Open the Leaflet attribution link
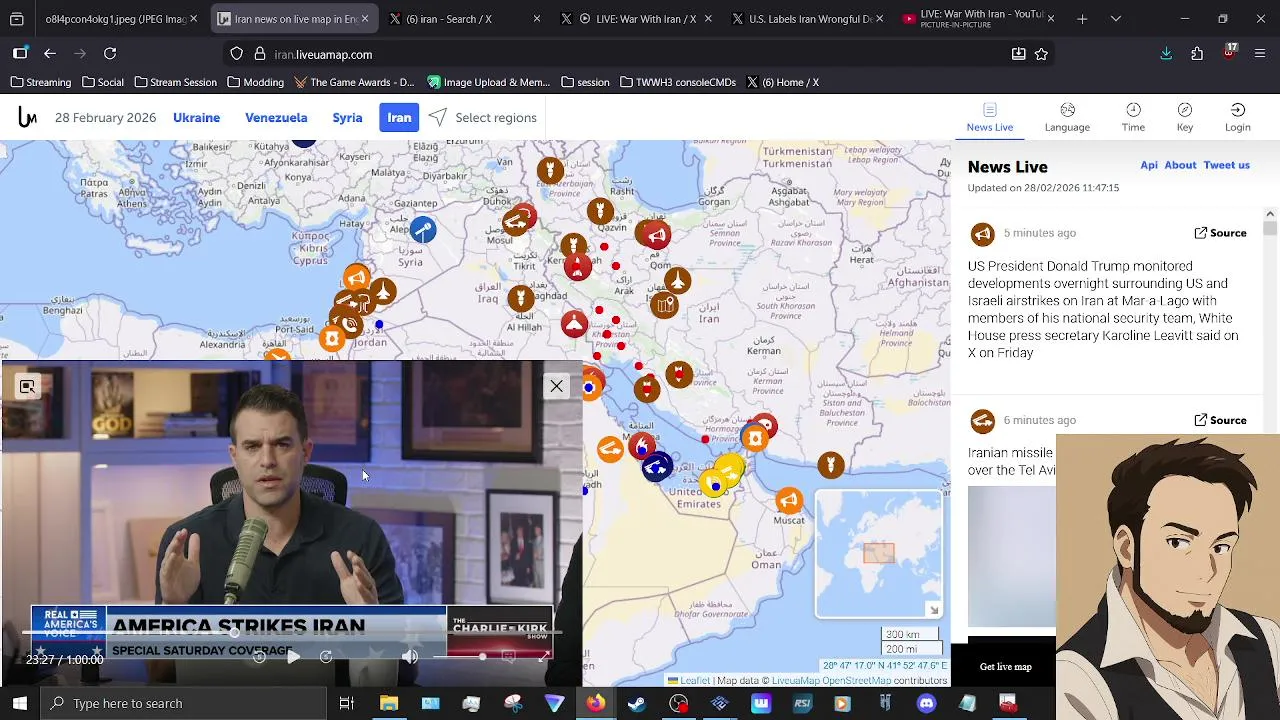Viewport: 1280px width, 720px height. (x=695, y=681)
